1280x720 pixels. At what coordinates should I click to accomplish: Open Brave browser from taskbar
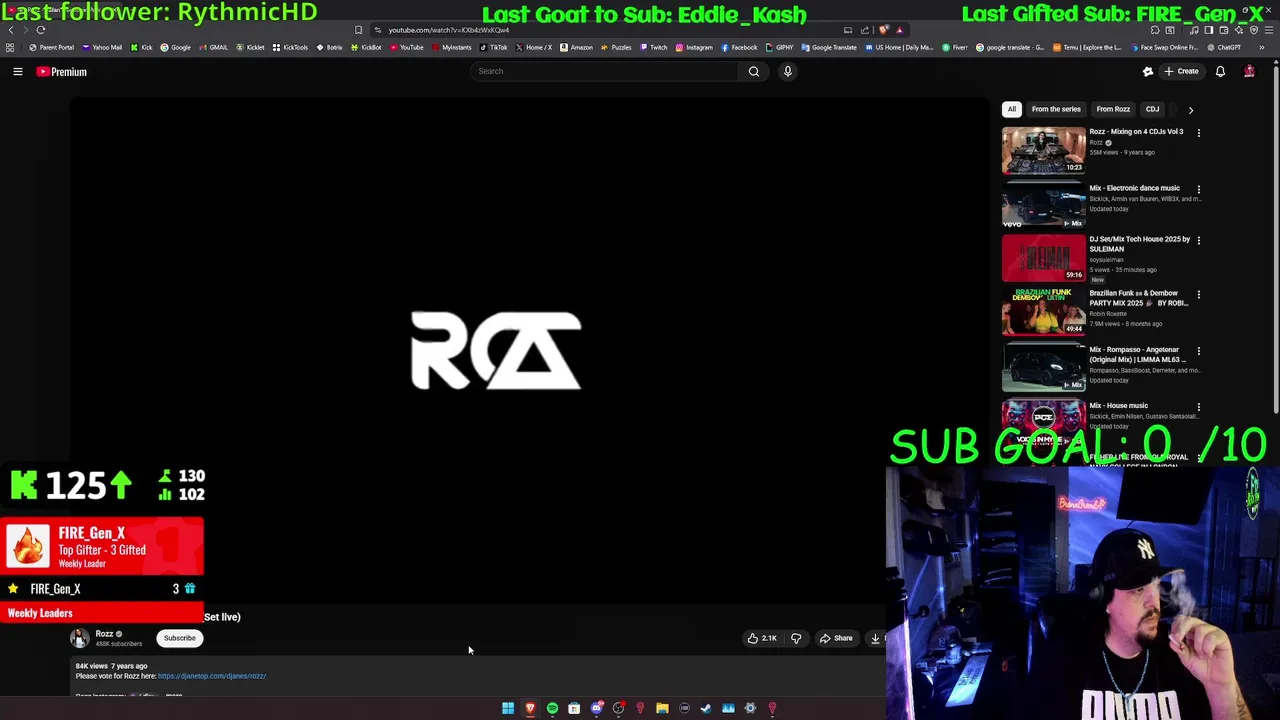(x=530, y=708)
